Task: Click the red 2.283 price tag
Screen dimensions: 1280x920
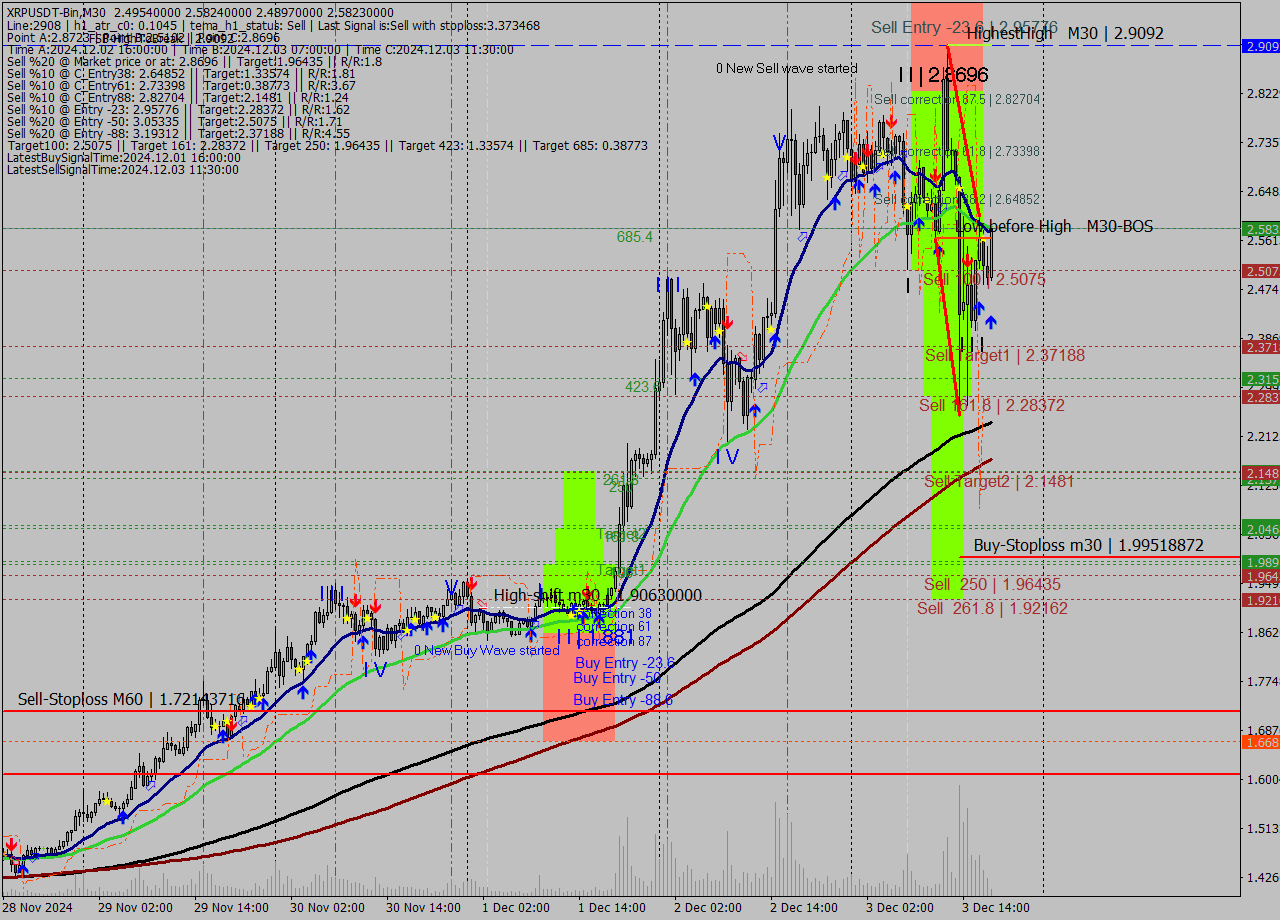Action: pos(1260,397)
